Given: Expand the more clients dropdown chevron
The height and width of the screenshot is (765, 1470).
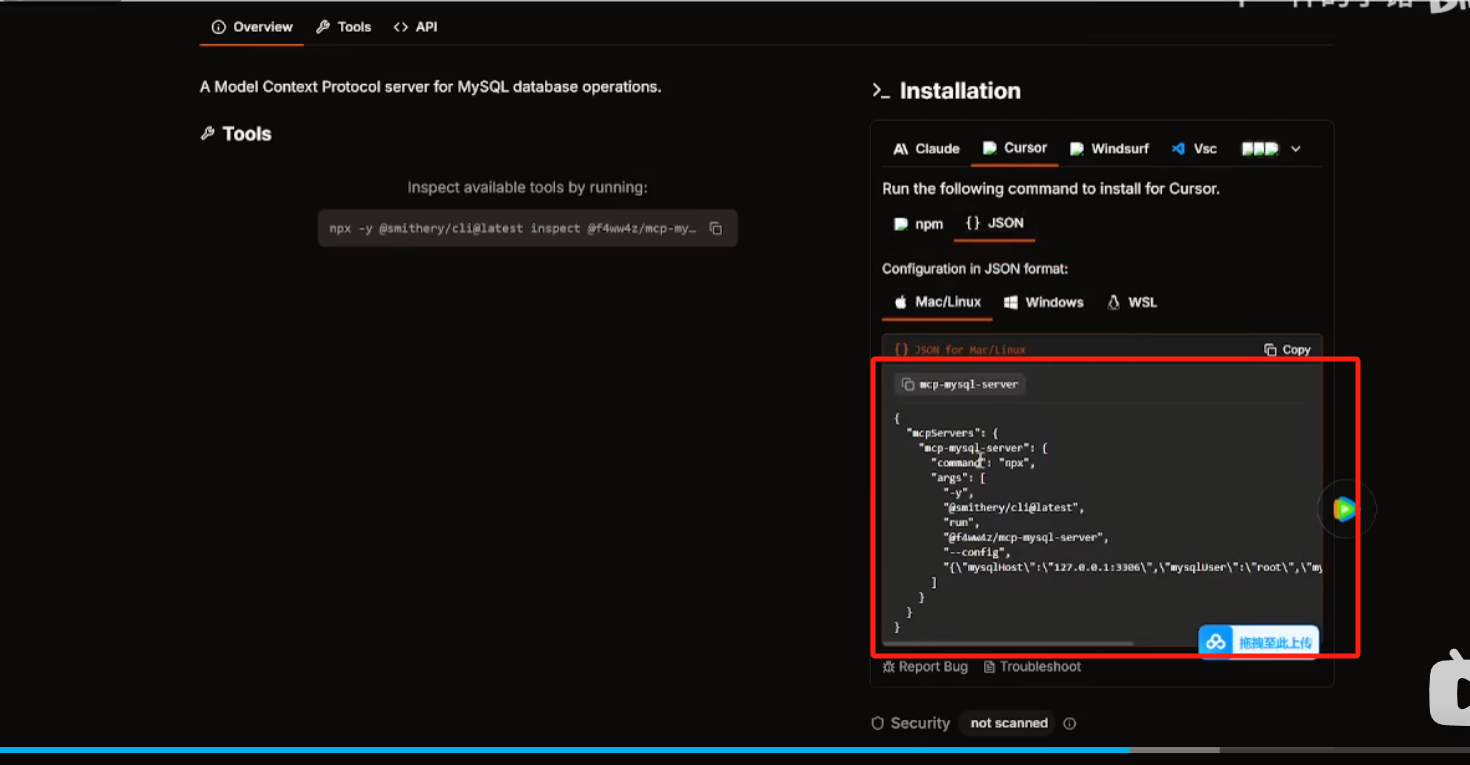Looking at the screenshot, I should (x=1296, y=148).
